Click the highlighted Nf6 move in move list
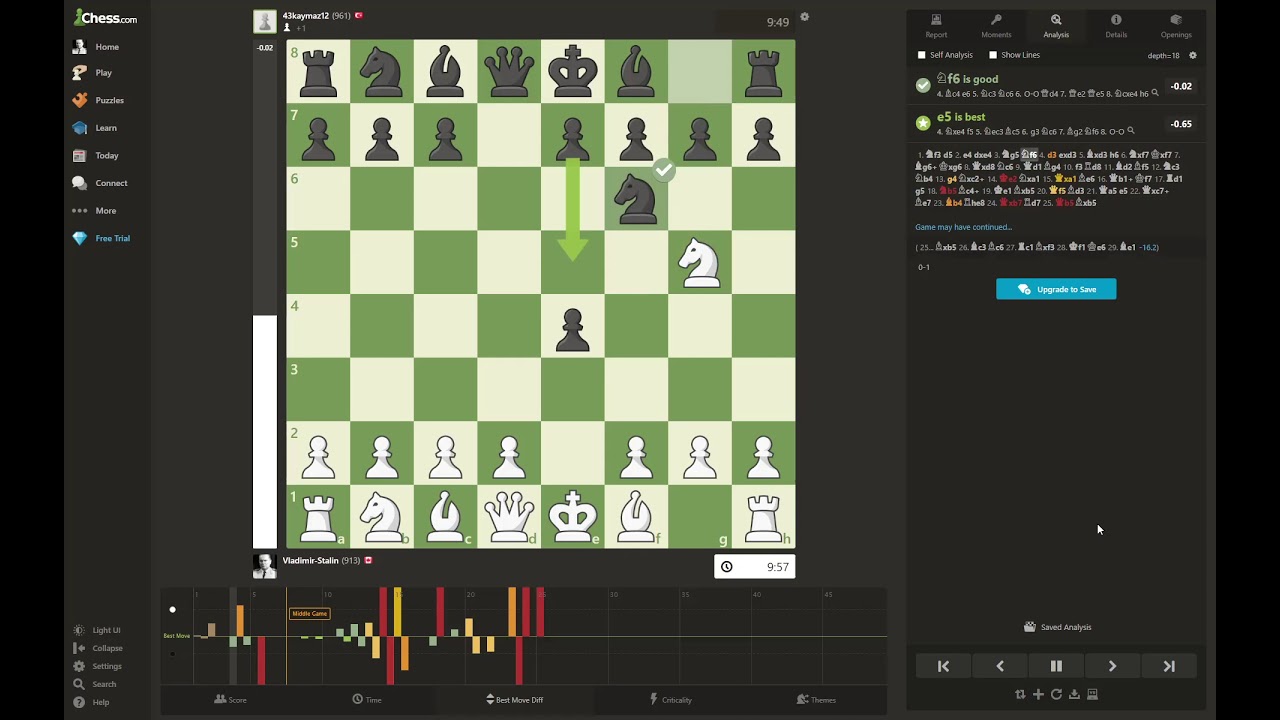 coord(1029,155)
